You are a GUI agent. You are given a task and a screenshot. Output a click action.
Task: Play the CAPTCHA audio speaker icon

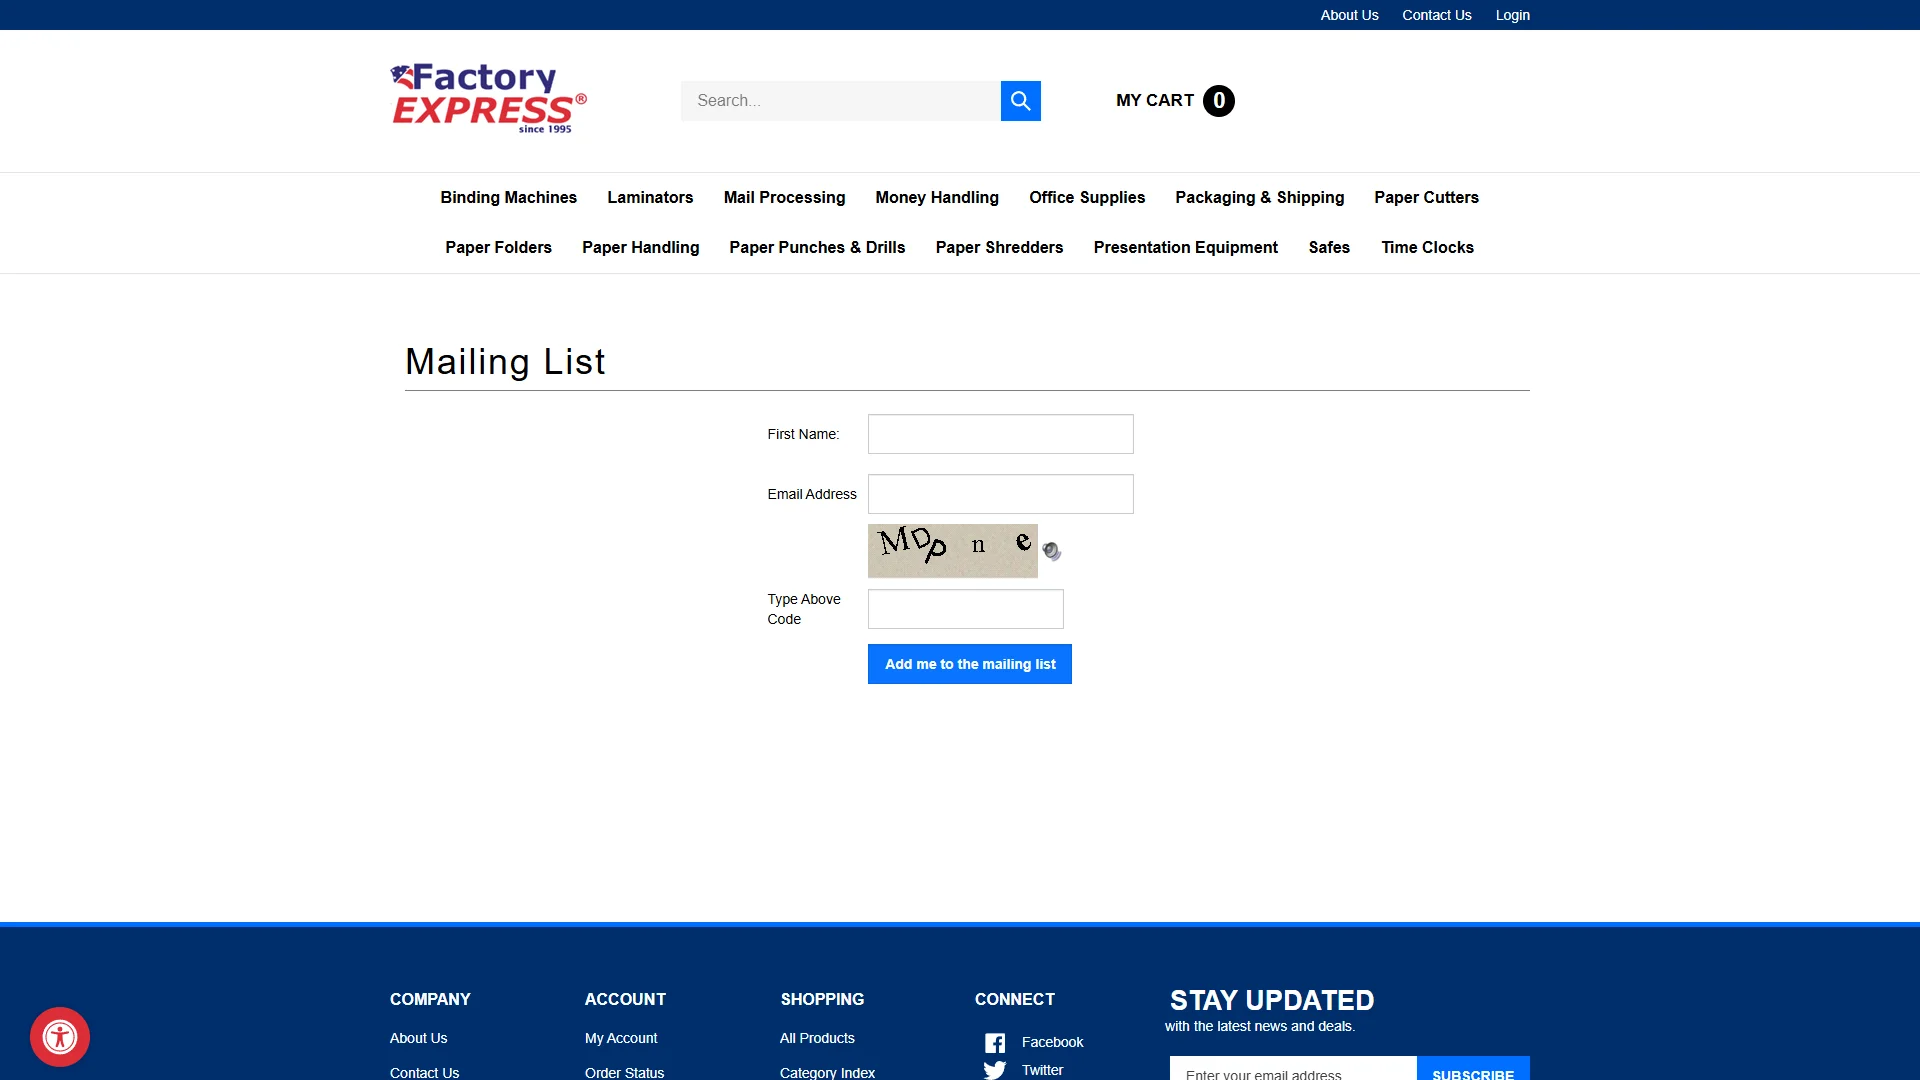[x=1051, y=551]
